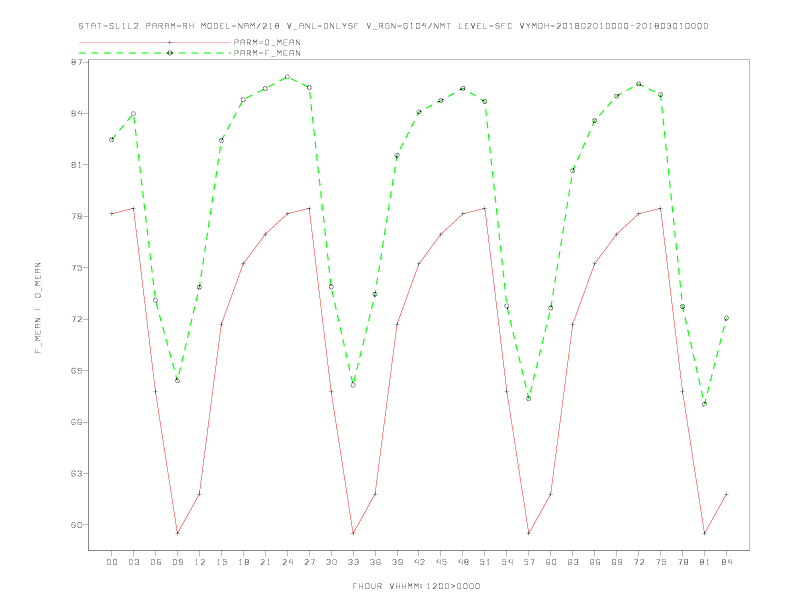
Task: Click the 54 forecast hour tick label
Action: pos(507,562)
